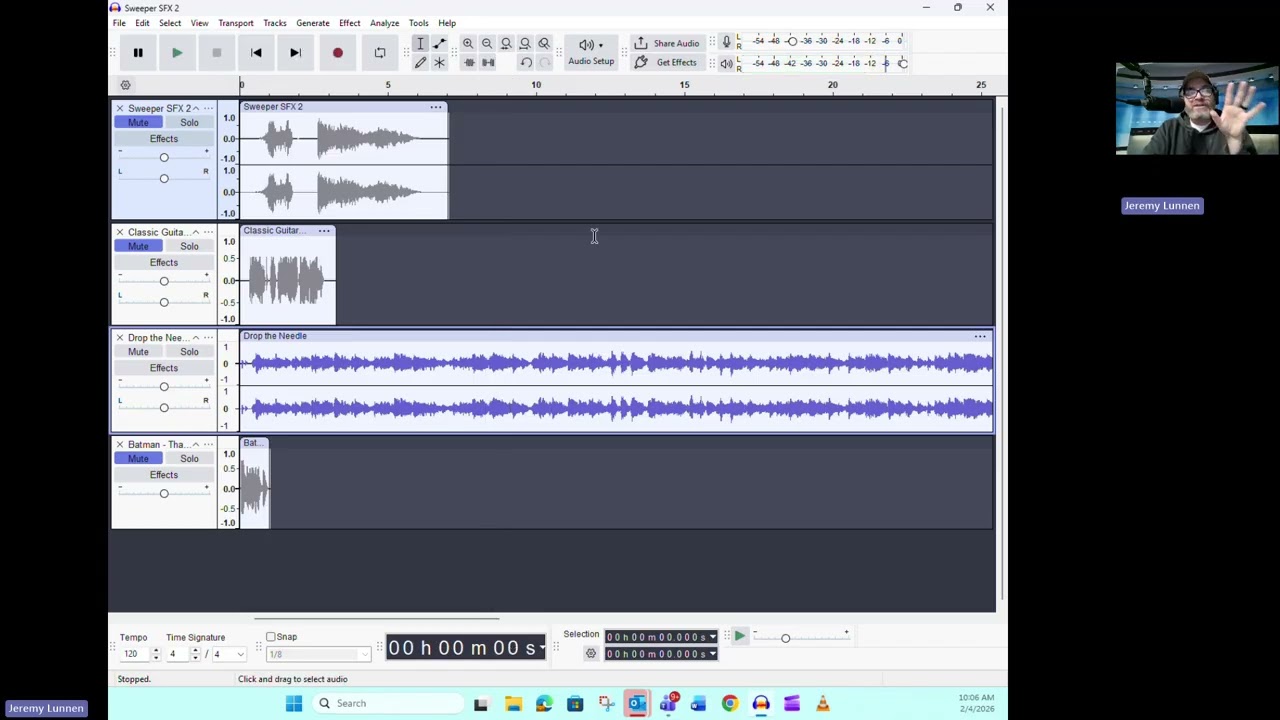Toggle Mute on Classic Guitar track
Image resolution: width=1280 pixels, height=720 pixels.
138,246
